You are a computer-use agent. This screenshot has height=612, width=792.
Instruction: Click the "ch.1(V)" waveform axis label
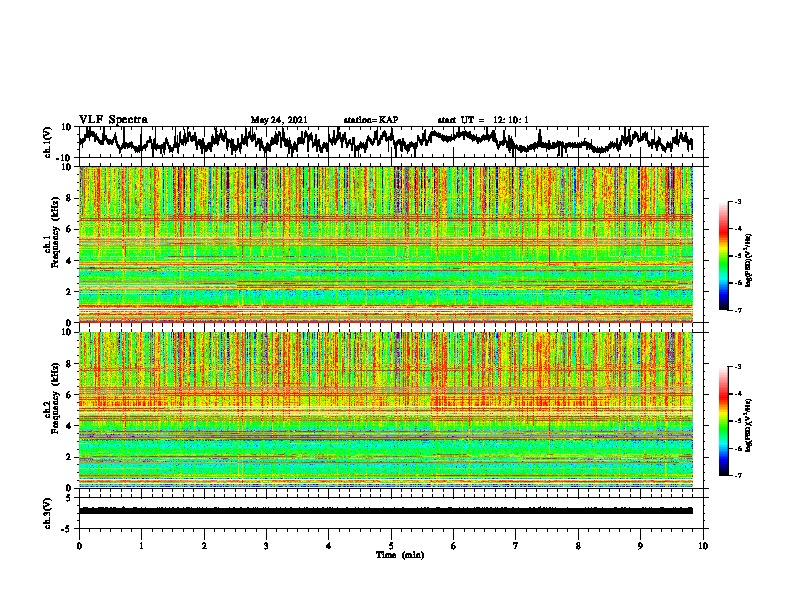coord(48,142)
